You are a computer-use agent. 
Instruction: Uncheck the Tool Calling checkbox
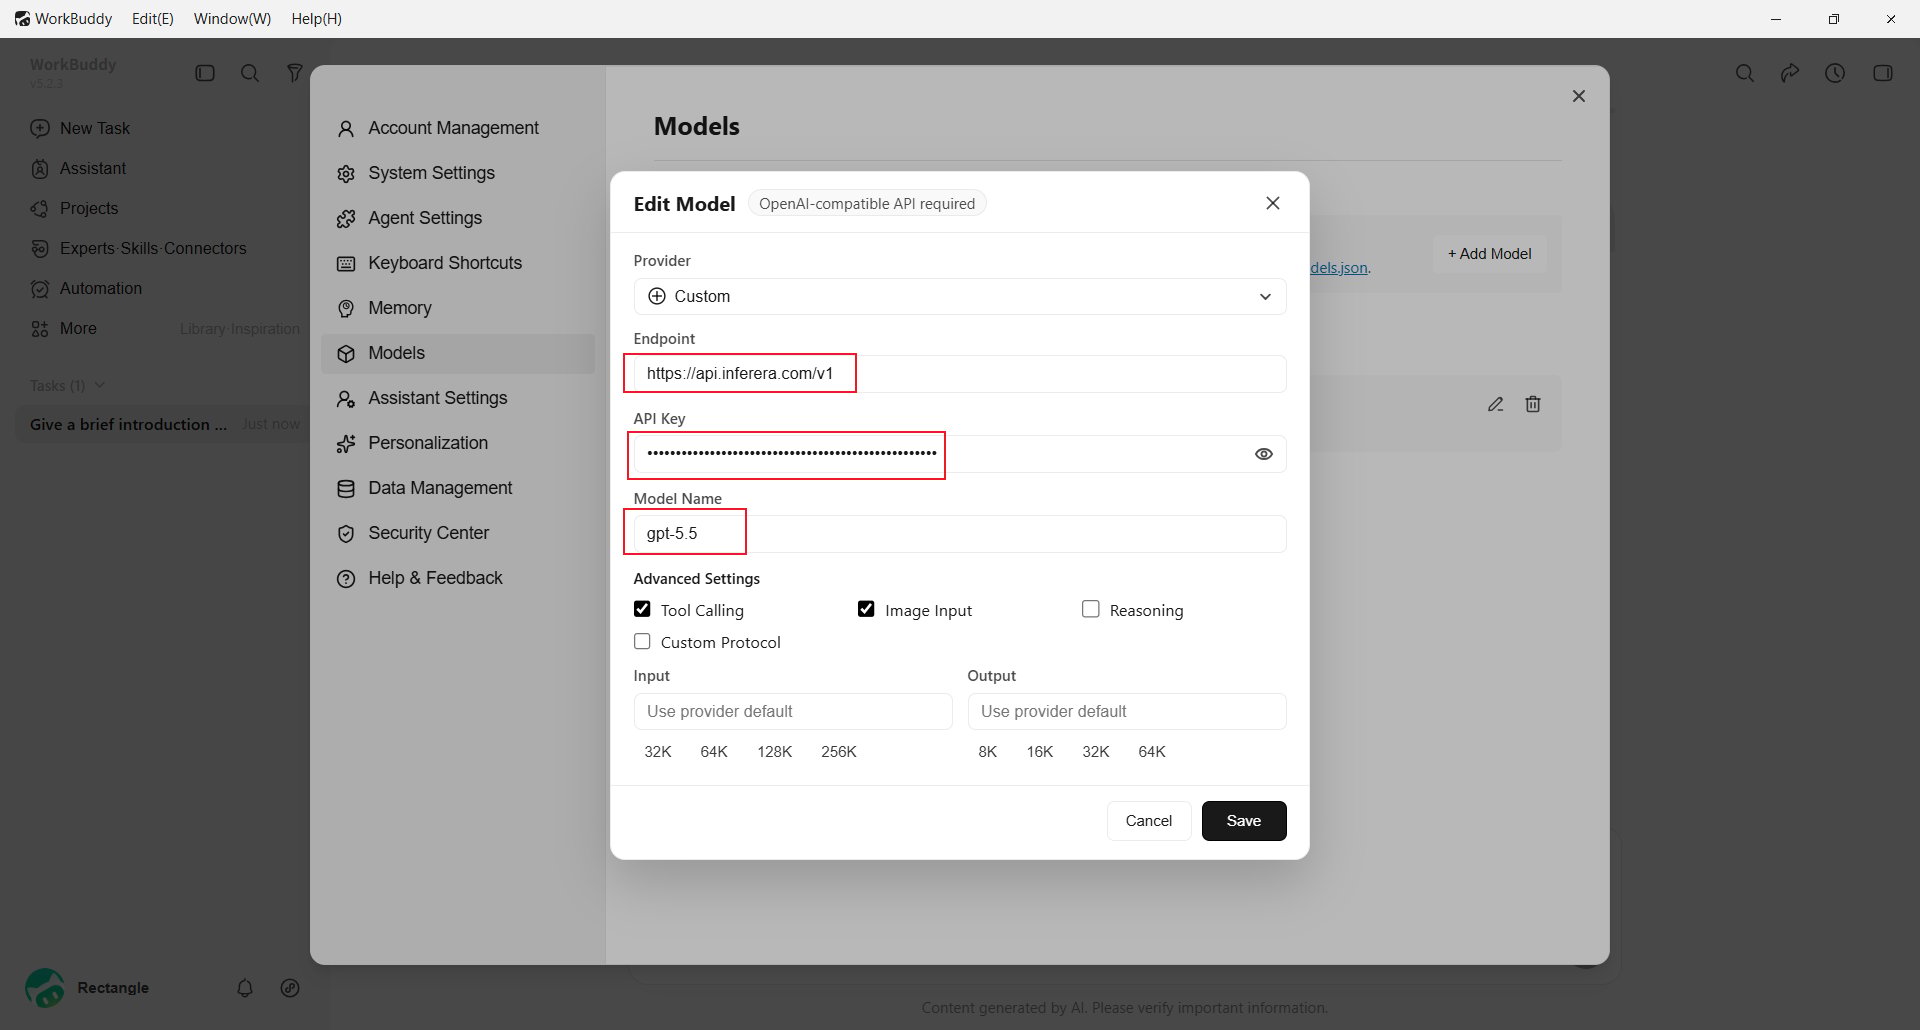[x=642, y=609]
